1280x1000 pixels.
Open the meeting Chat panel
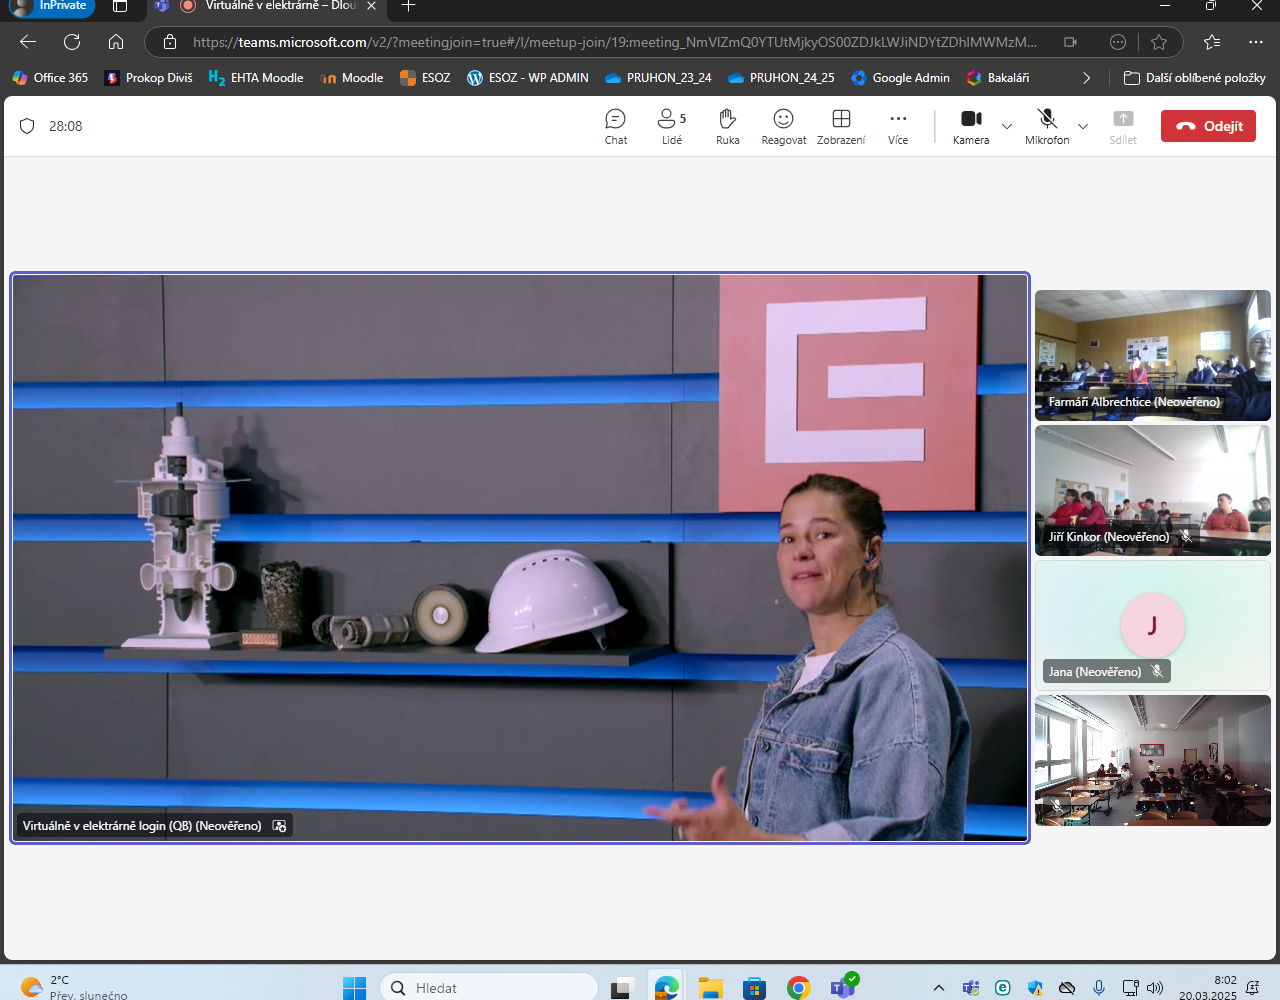pyautogui.click(x=616, y=126)
